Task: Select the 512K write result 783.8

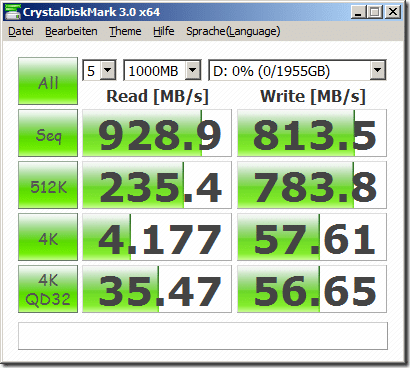Action: (x=312, y=185)
